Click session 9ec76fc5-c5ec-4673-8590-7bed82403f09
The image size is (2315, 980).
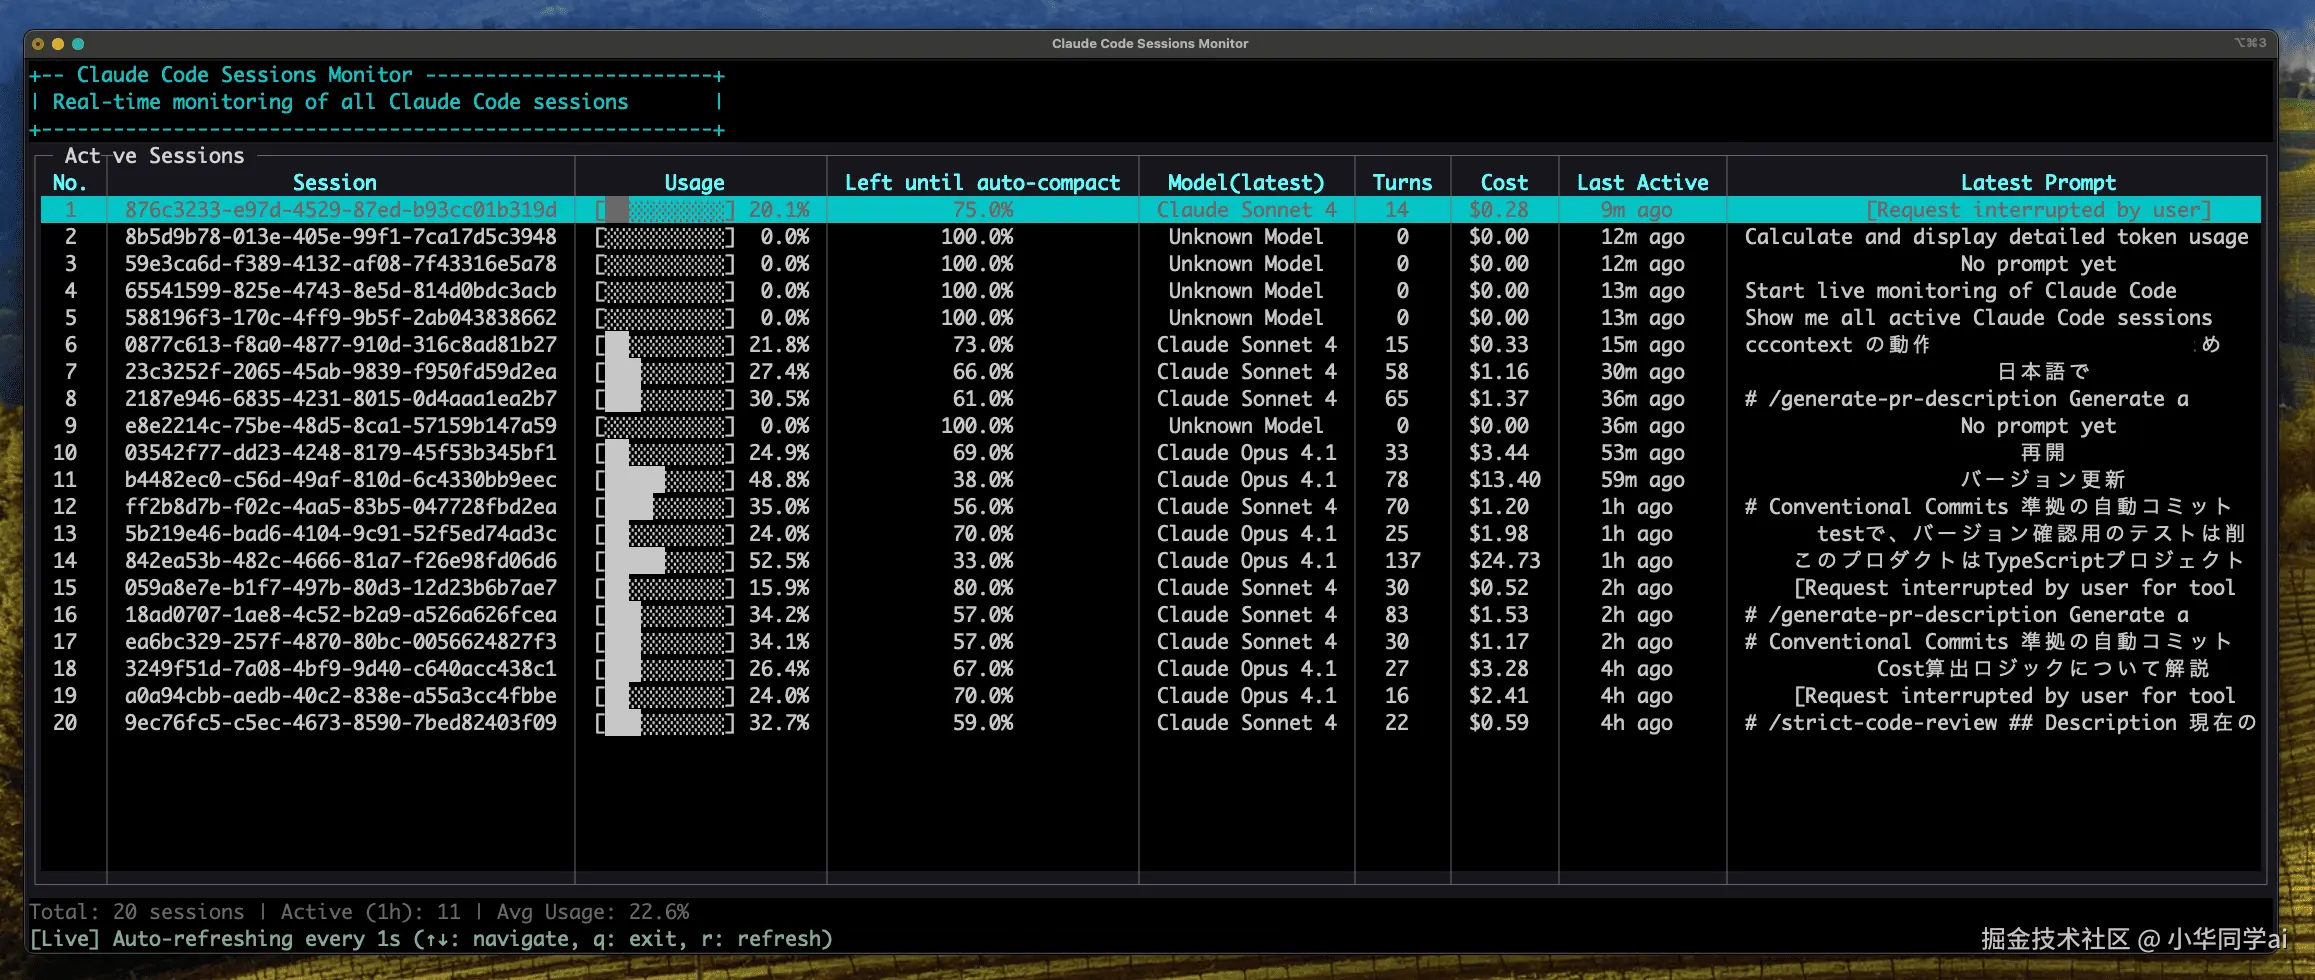click(1150, 723)
